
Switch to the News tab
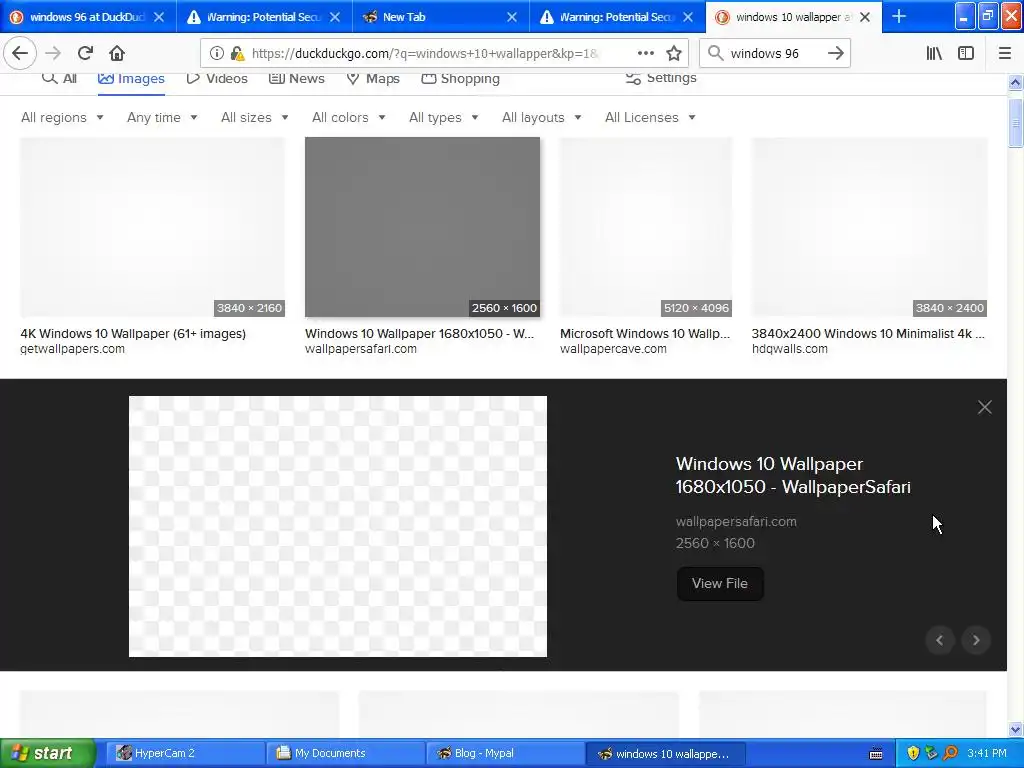coord(296,78)
